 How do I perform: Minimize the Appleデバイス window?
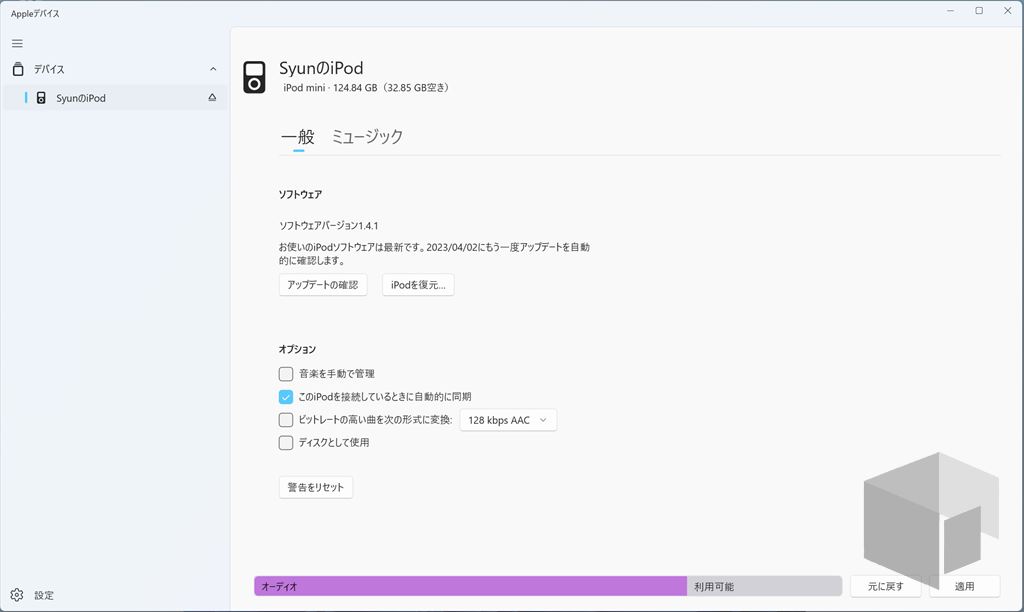point(950,10)
